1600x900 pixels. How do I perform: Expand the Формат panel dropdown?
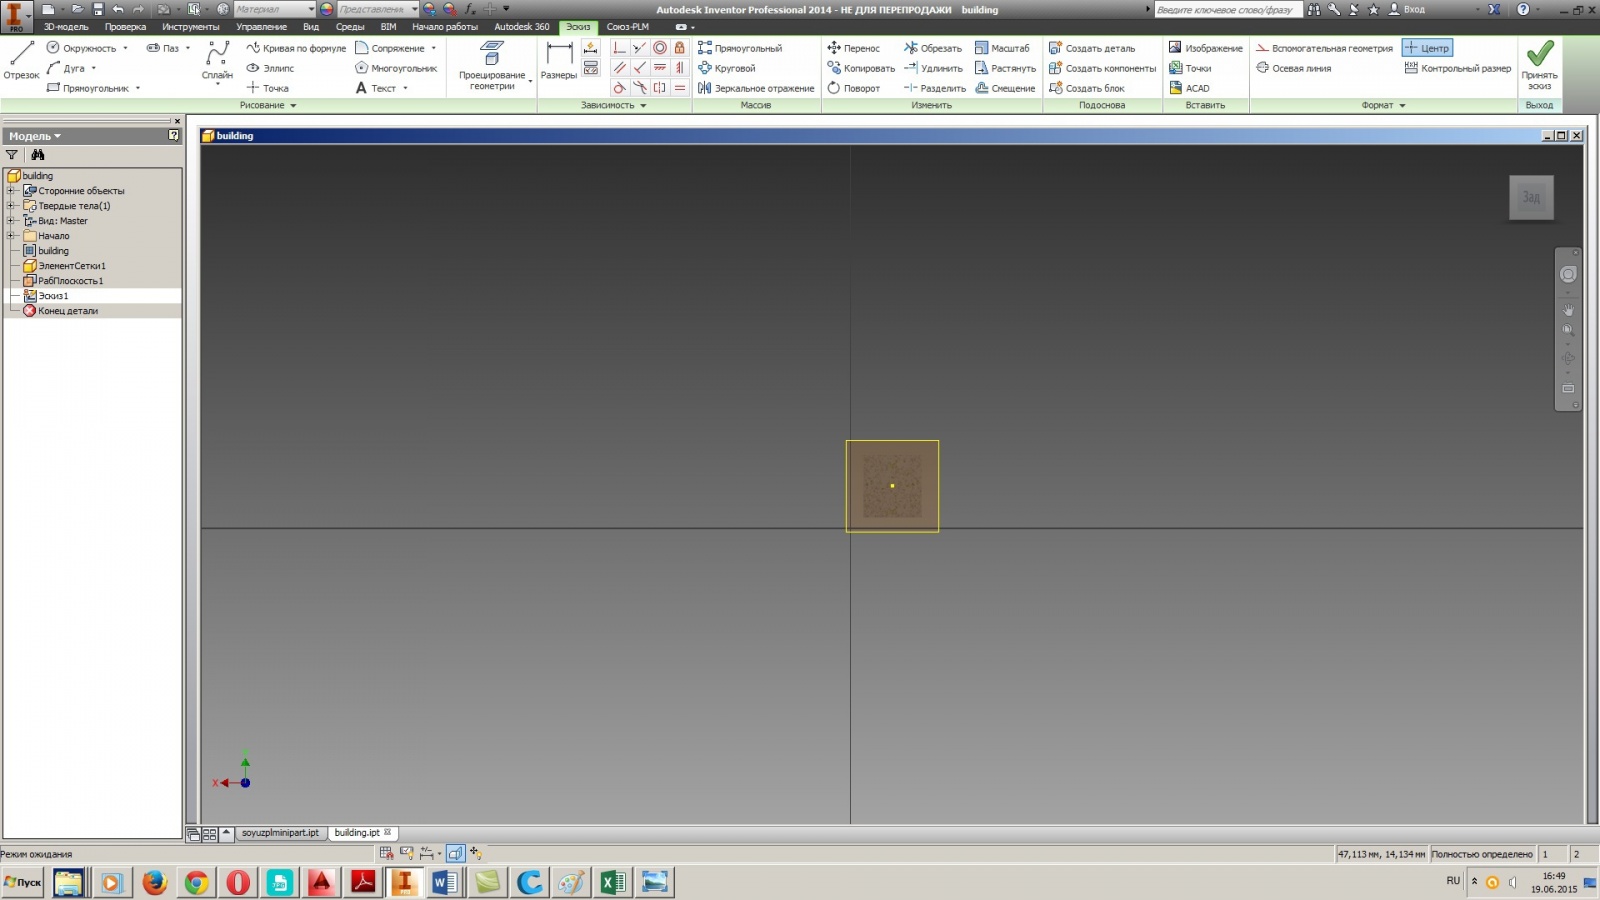click(x=1383, y=105)
